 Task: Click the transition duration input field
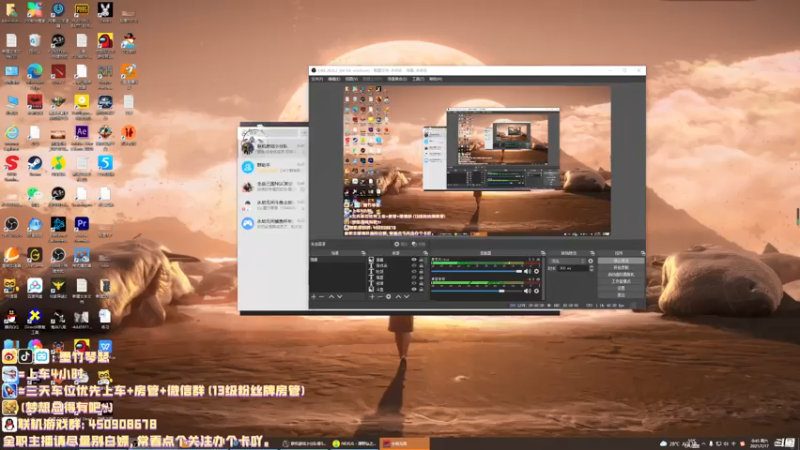(572, 268)
